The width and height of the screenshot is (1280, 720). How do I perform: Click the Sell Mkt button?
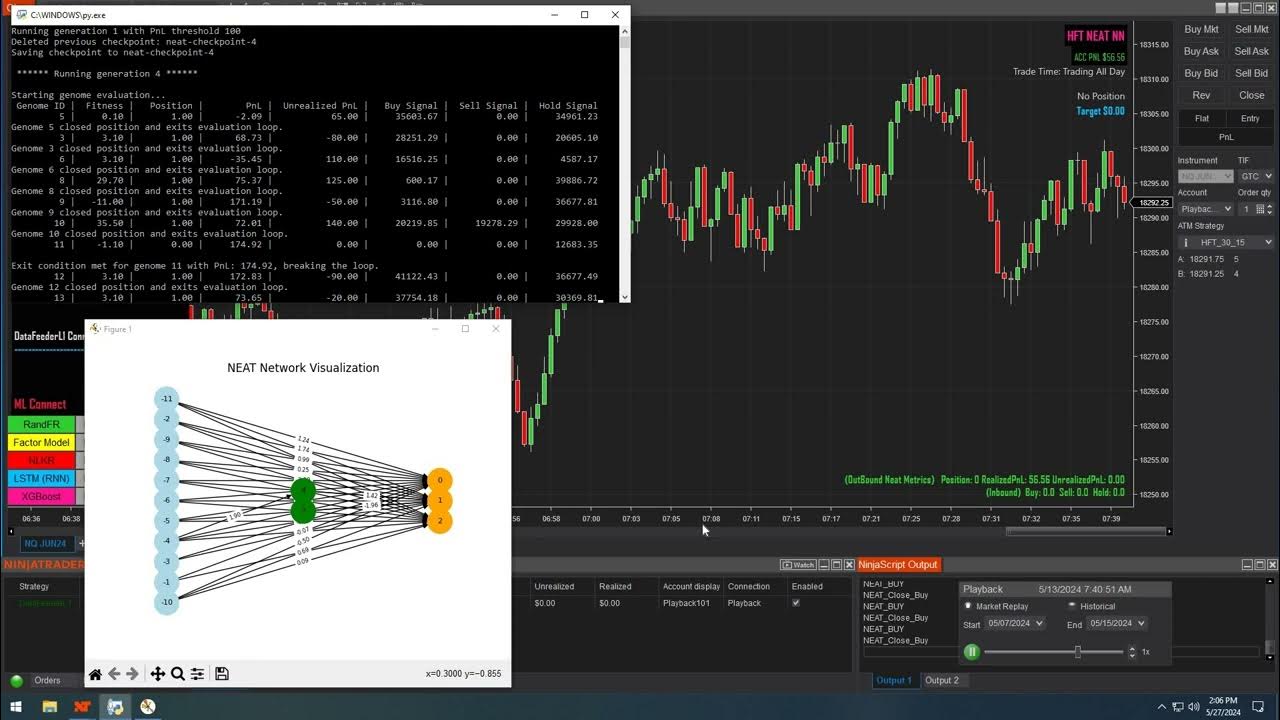coord(1251,30)
